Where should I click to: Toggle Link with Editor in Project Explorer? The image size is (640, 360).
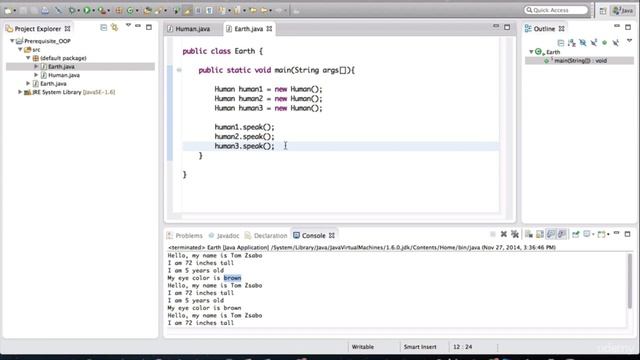click(x=115, y=28)
